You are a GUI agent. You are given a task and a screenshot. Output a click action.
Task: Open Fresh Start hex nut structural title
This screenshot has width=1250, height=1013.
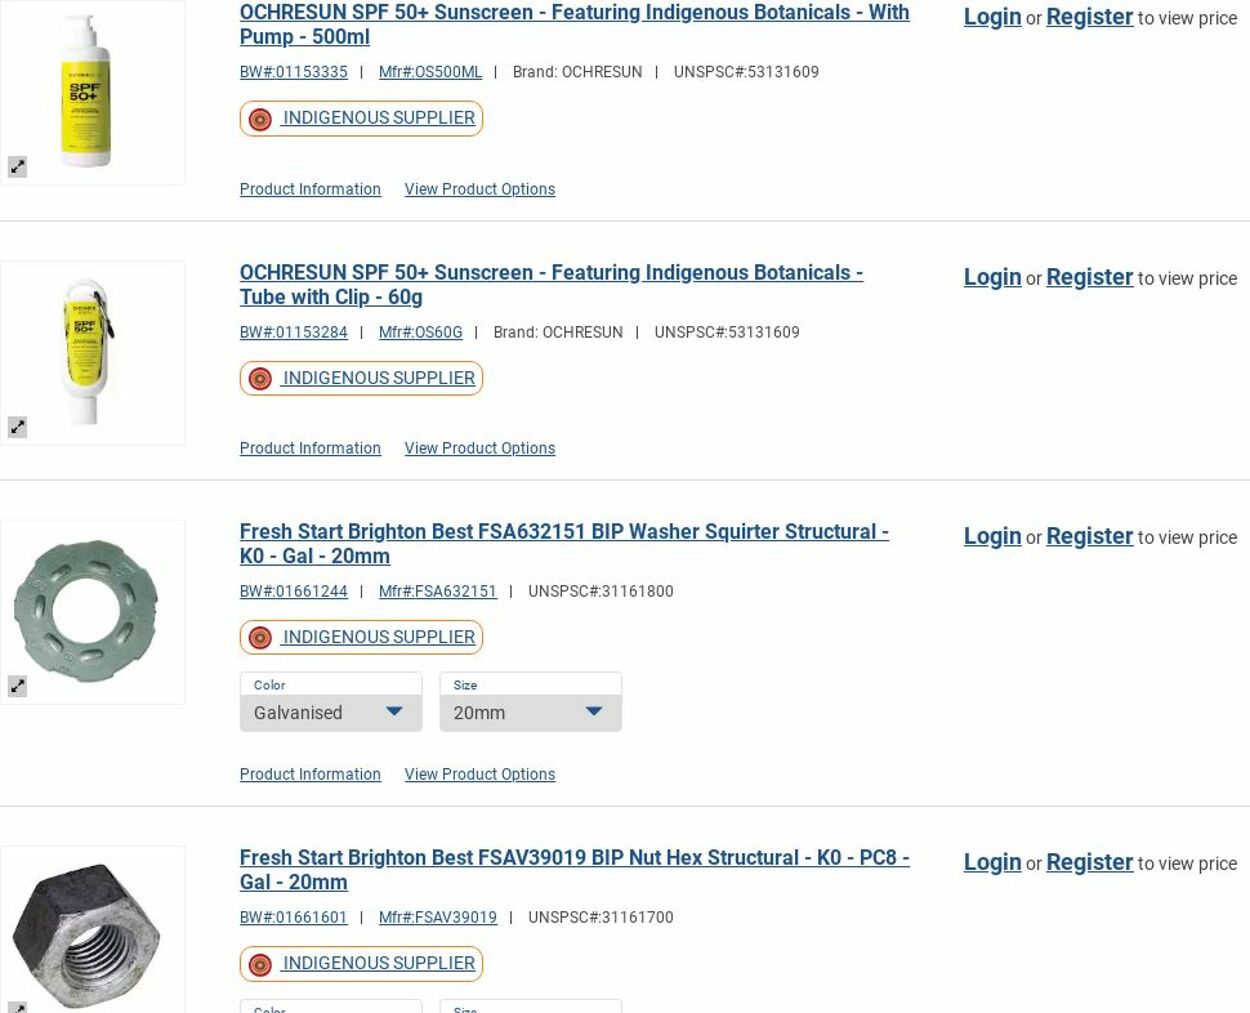[x=574, y=869]
